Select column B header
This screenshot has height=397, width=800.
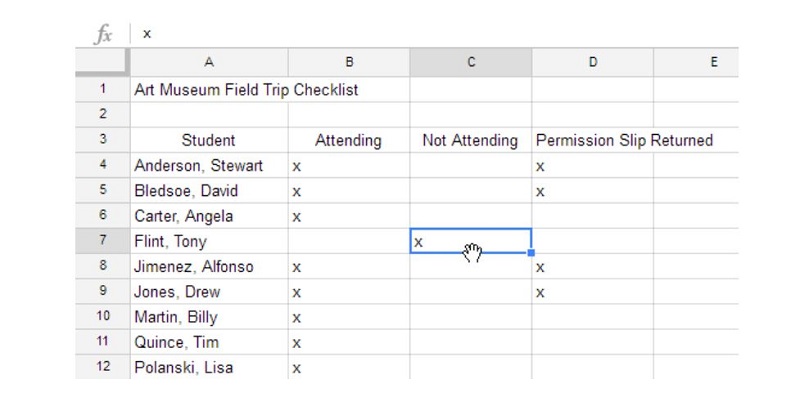[x=349, y=62]
